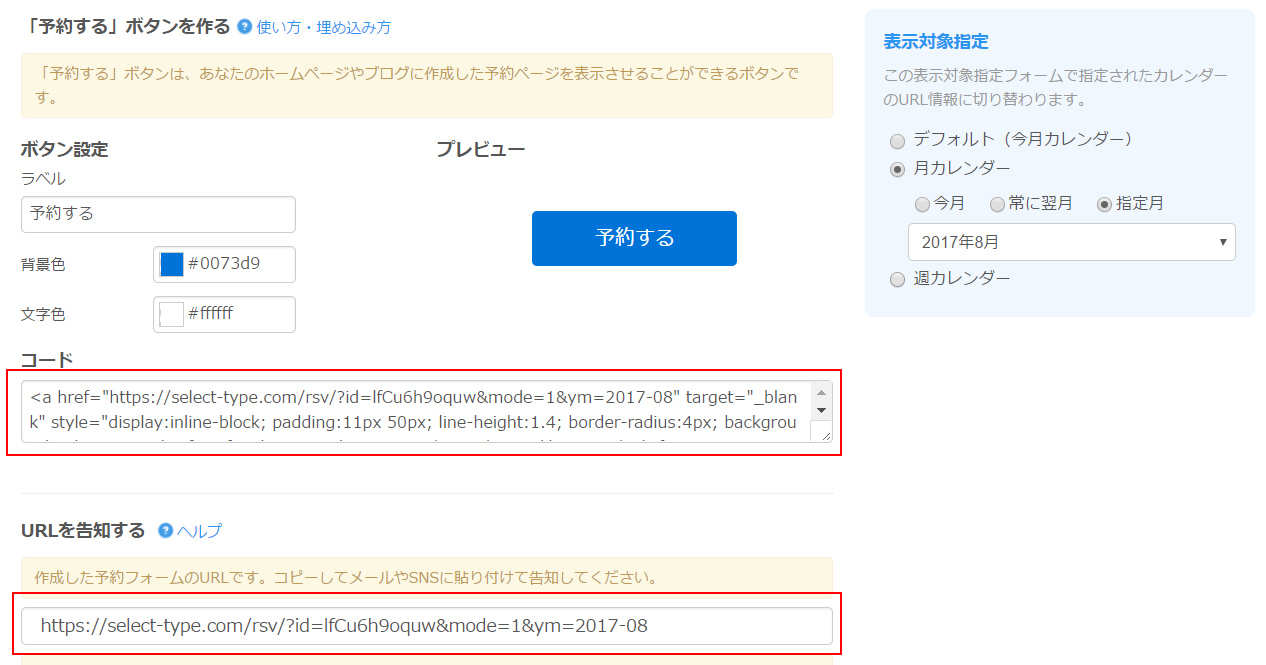Select the 月カレンダー radio option
The height and width of the screenshot is (665, 1266).
(897, 169)
